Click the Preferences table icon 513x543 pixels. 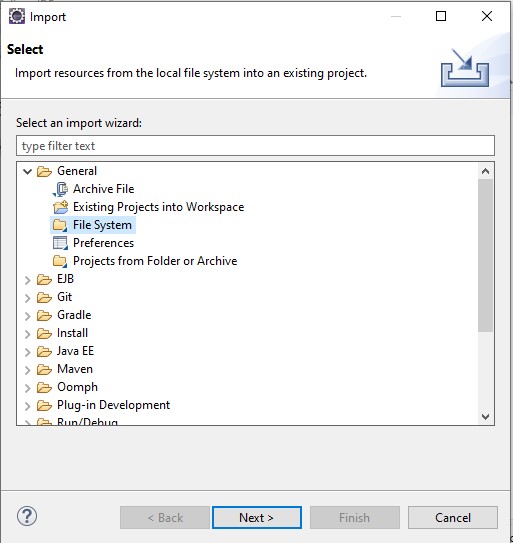pyautogui.click(x=60, y=243)
